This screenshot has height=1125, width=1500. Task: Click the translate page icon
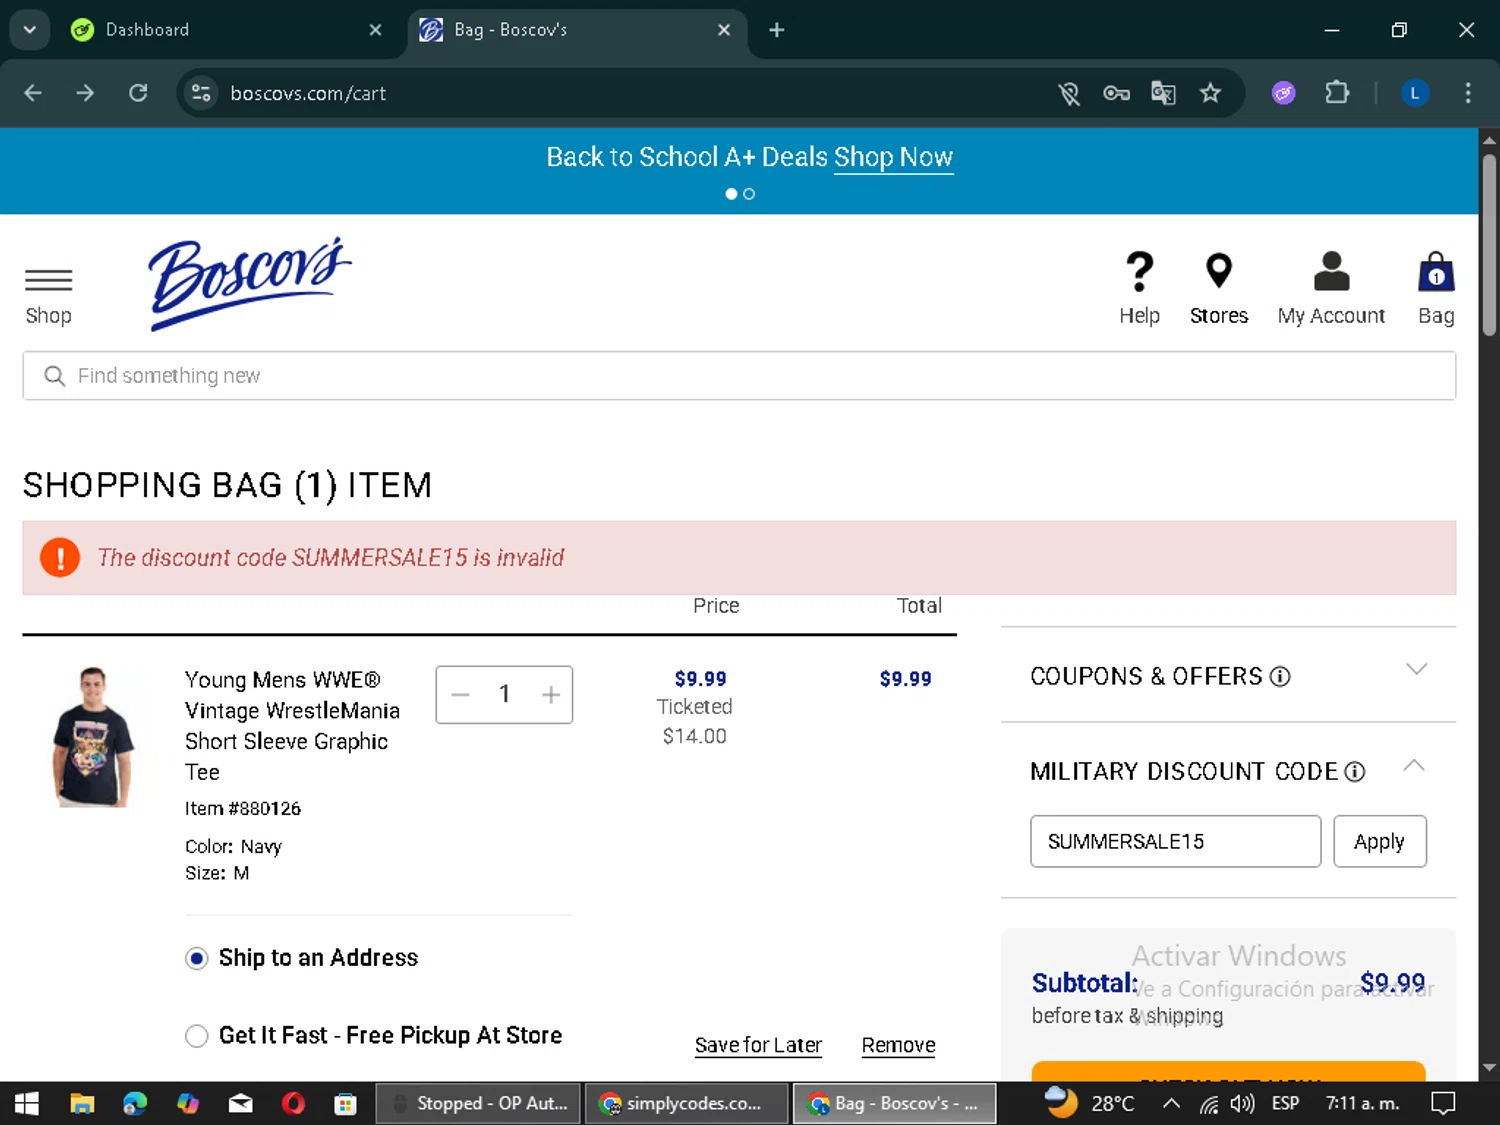pos(1163,93)
